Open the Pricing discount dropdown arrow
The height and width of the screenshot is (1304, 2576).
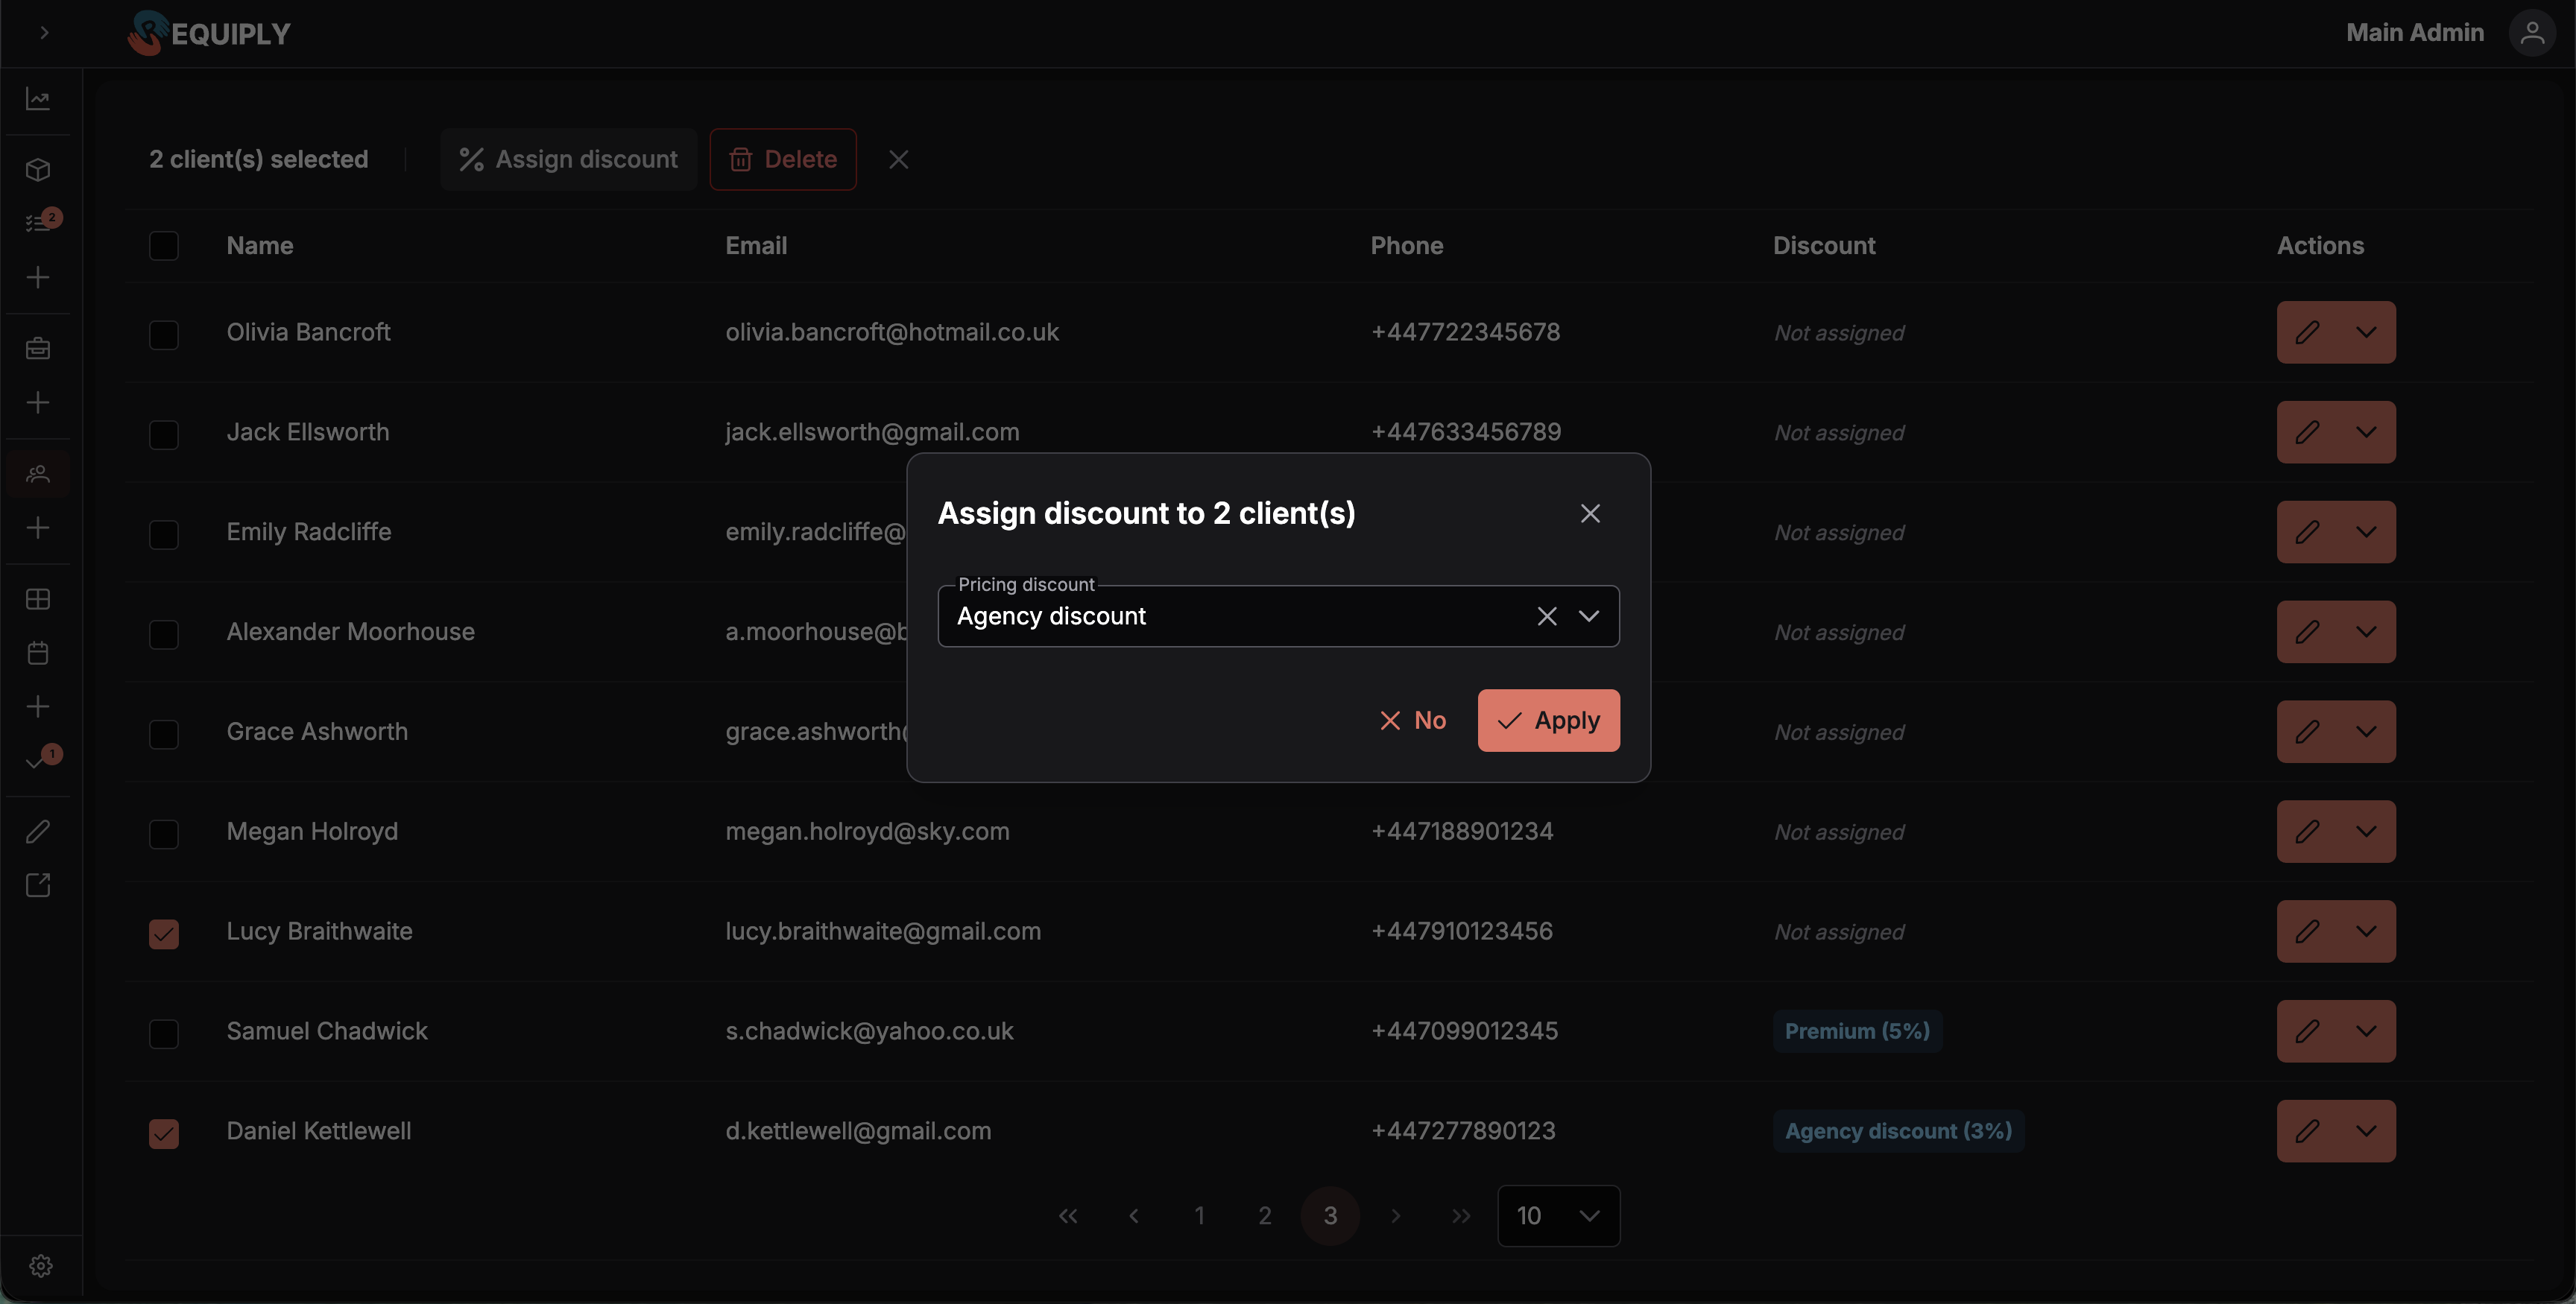(x=1588, y=616)
